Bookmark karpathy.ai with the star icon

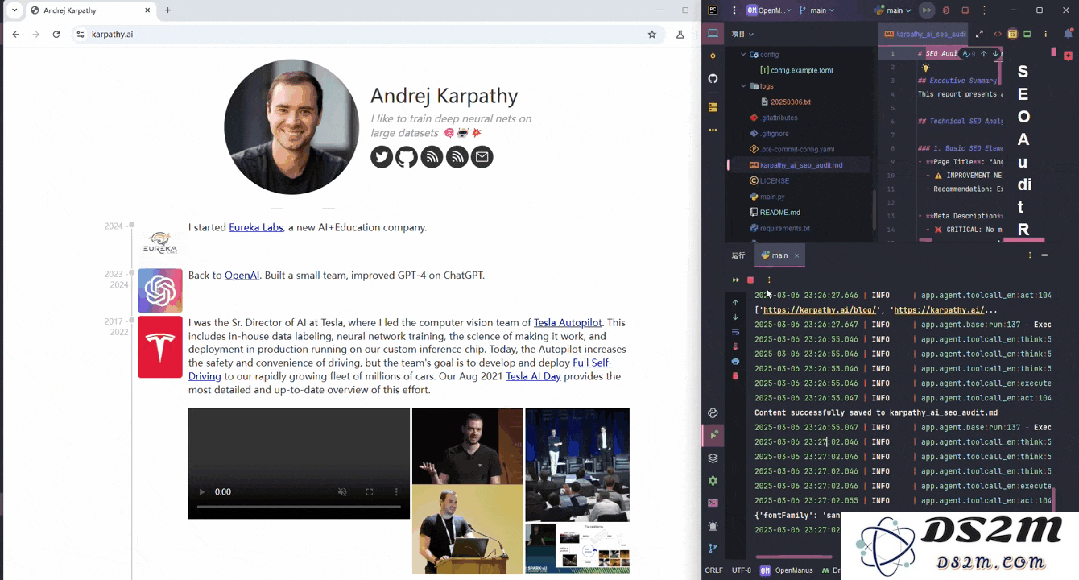point(652,34)
